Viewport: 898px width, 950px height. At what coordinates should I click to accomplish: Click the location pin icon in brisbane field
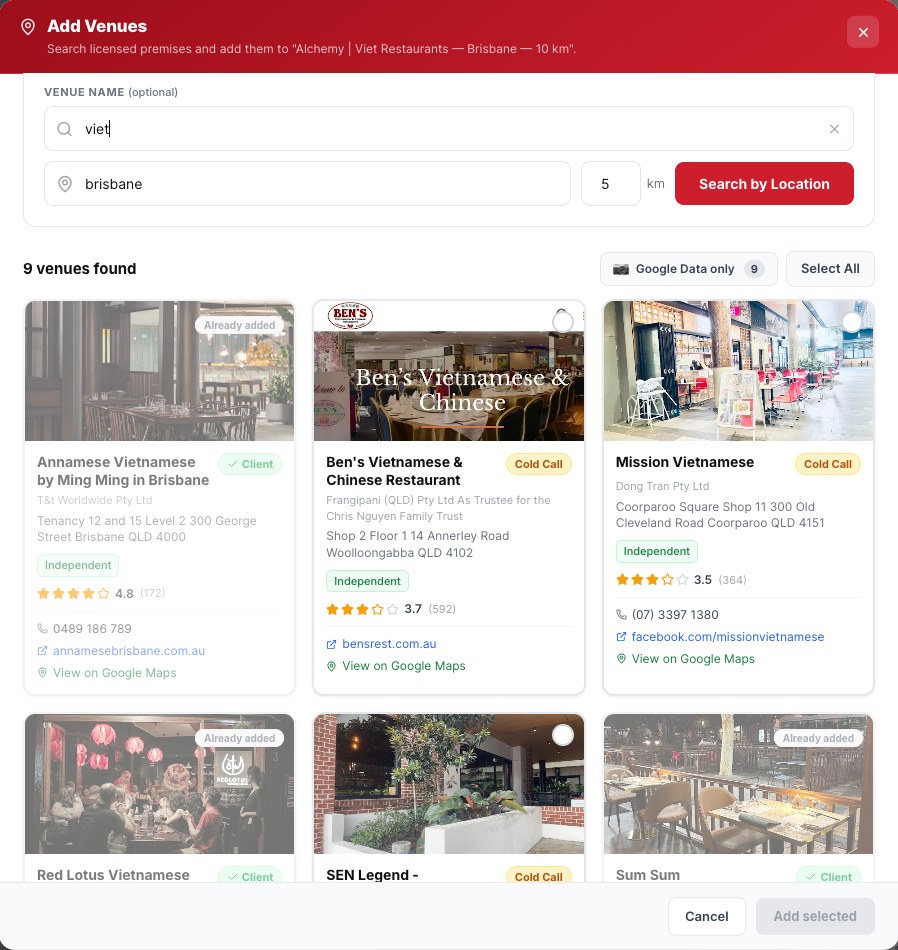[x=65, y=184]
